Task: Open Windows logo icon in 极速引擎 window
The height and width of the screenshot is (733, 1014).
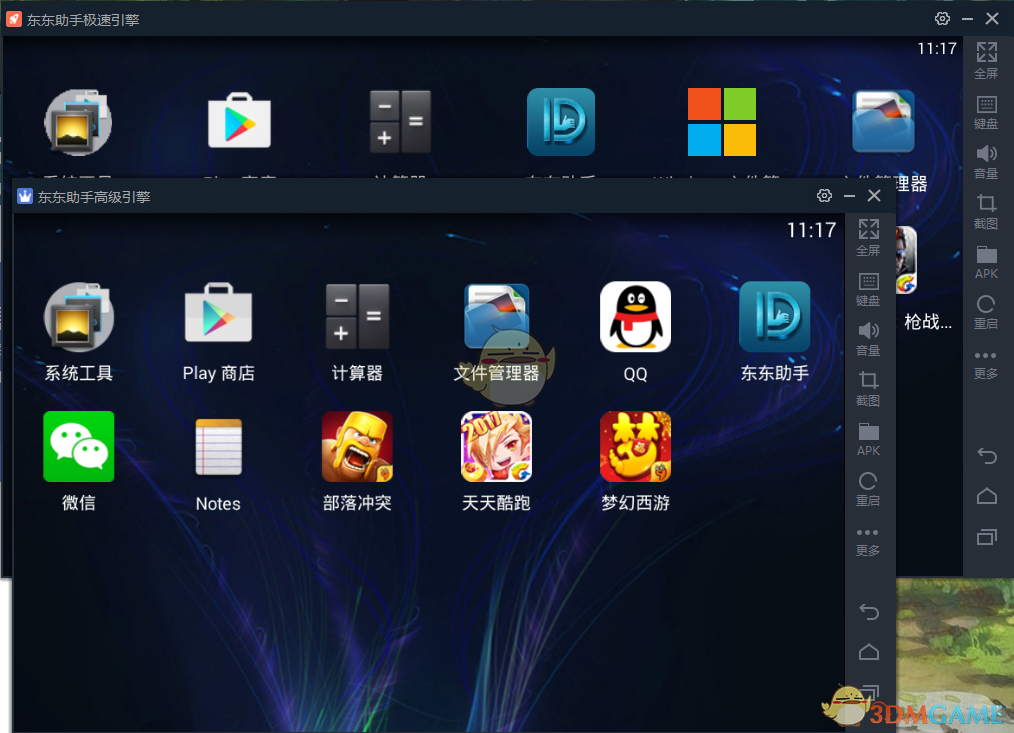Action: pos(722,122)
